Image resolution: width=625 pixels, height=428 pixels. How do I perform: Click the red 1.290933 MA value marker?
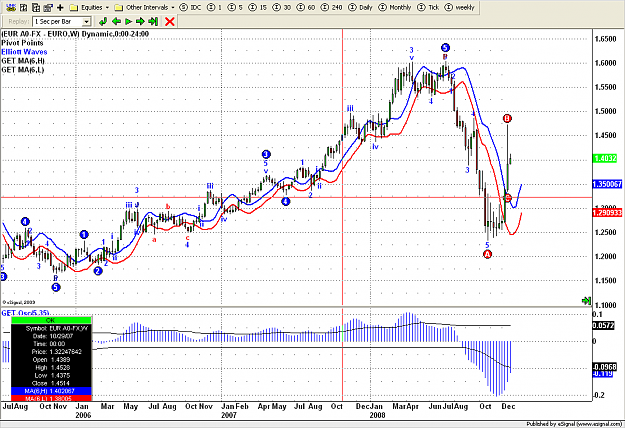click(x=607, y=213)
